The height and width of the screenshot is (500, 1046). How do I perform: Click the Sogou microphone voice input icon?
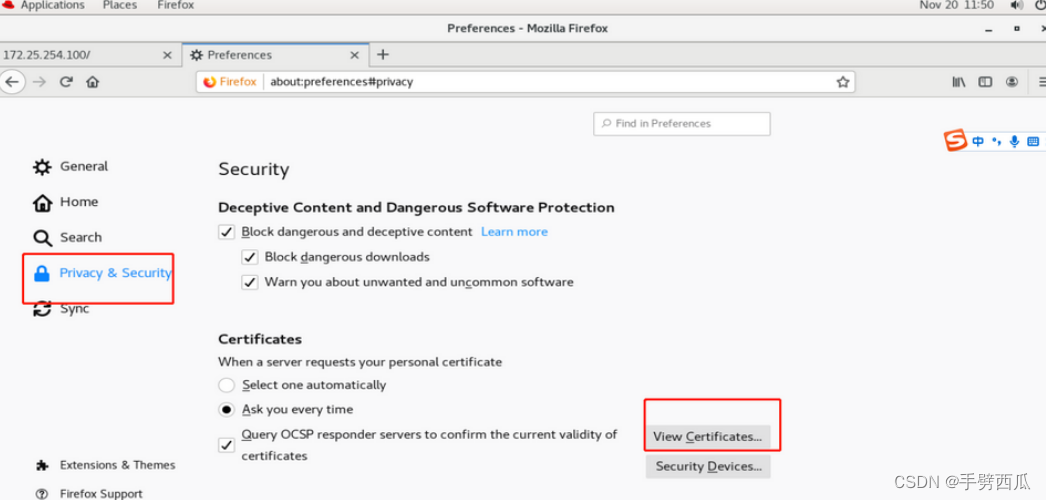click(x=1015, y=141)
